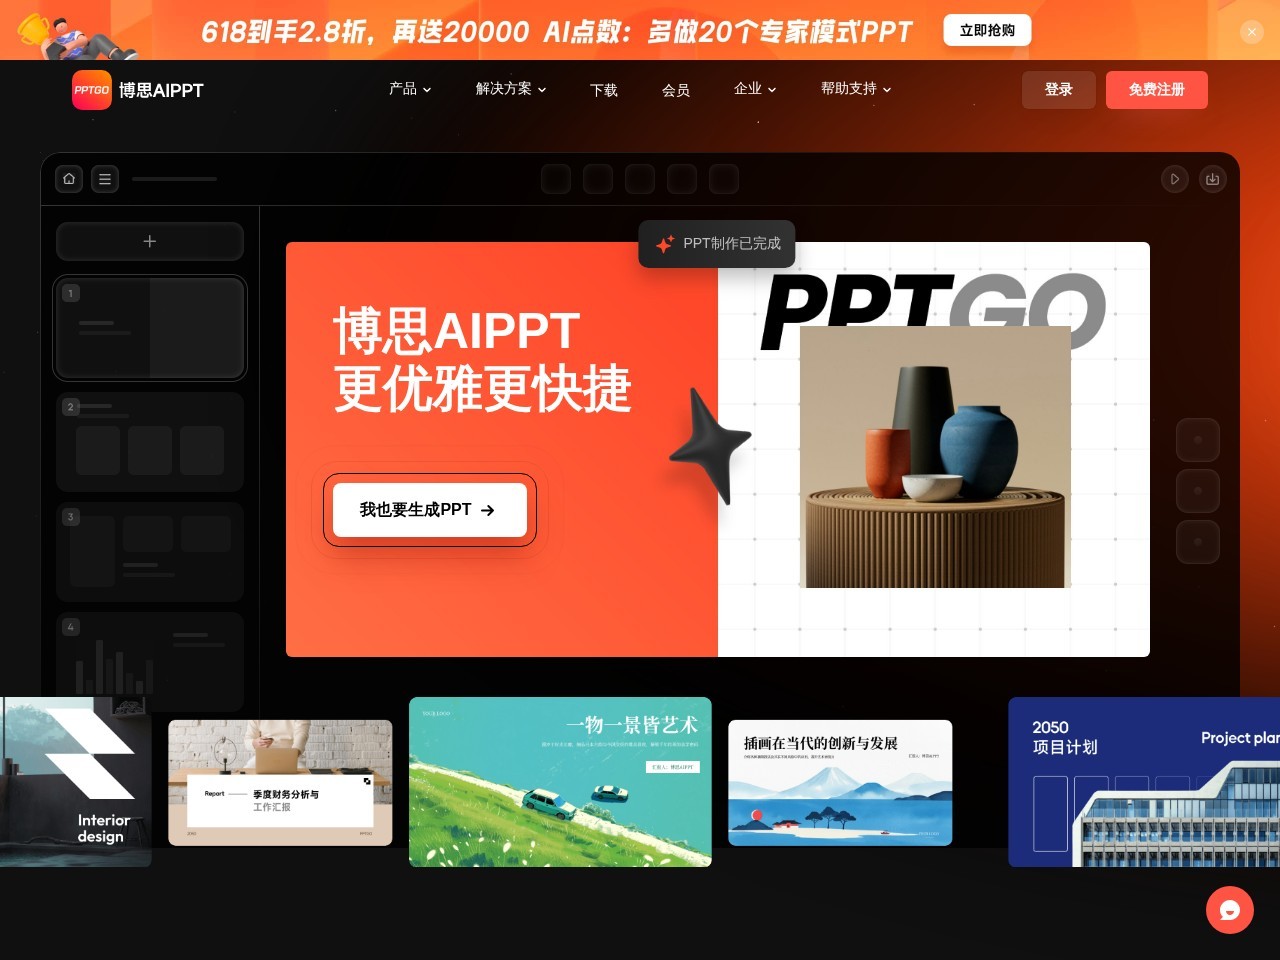
Task: Click the vases image on slide
Action: [x=936, y=457]
